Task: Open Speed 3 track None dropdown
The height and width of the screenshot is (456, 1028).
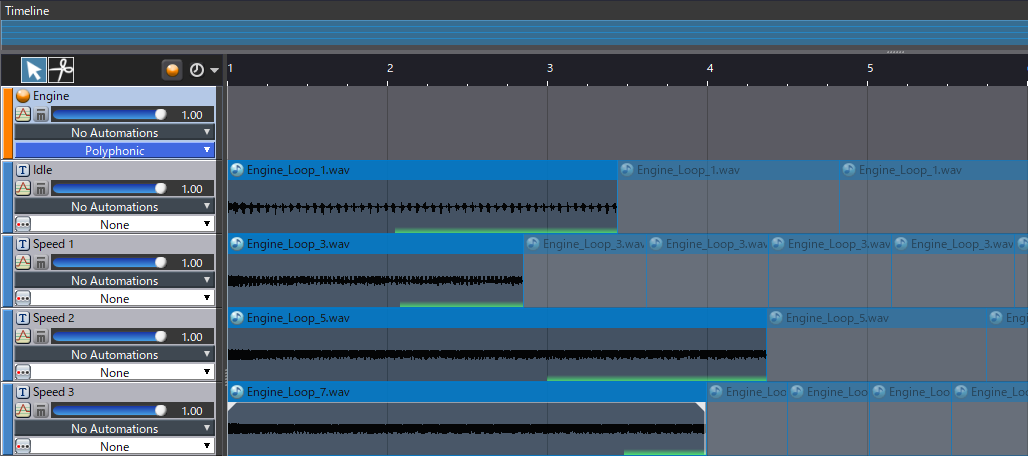Action: tap(123, 446)
